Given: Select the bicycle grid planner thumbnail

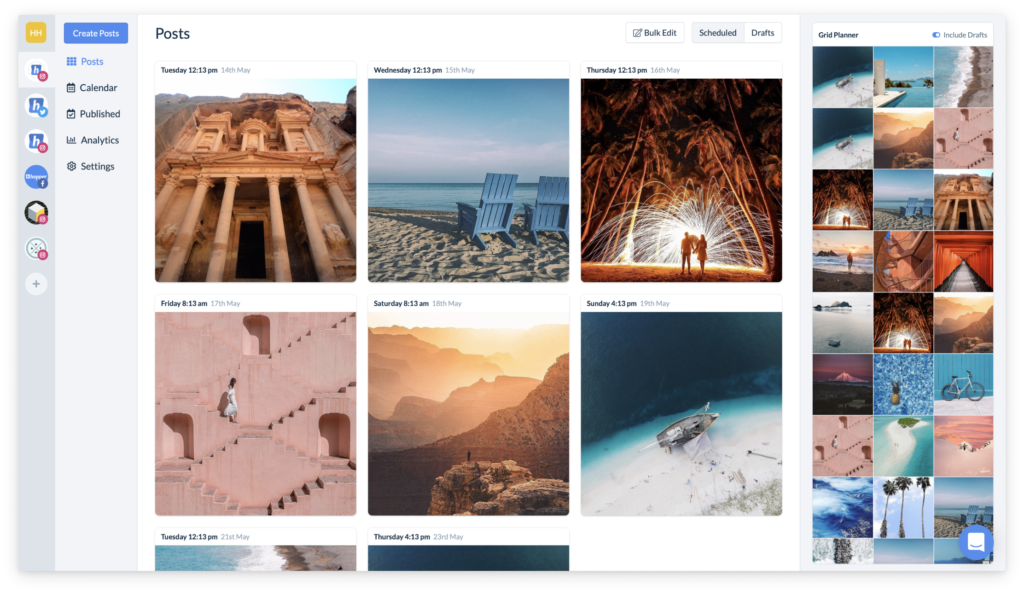Looking at the screenshot, I should tap(963, 385).
